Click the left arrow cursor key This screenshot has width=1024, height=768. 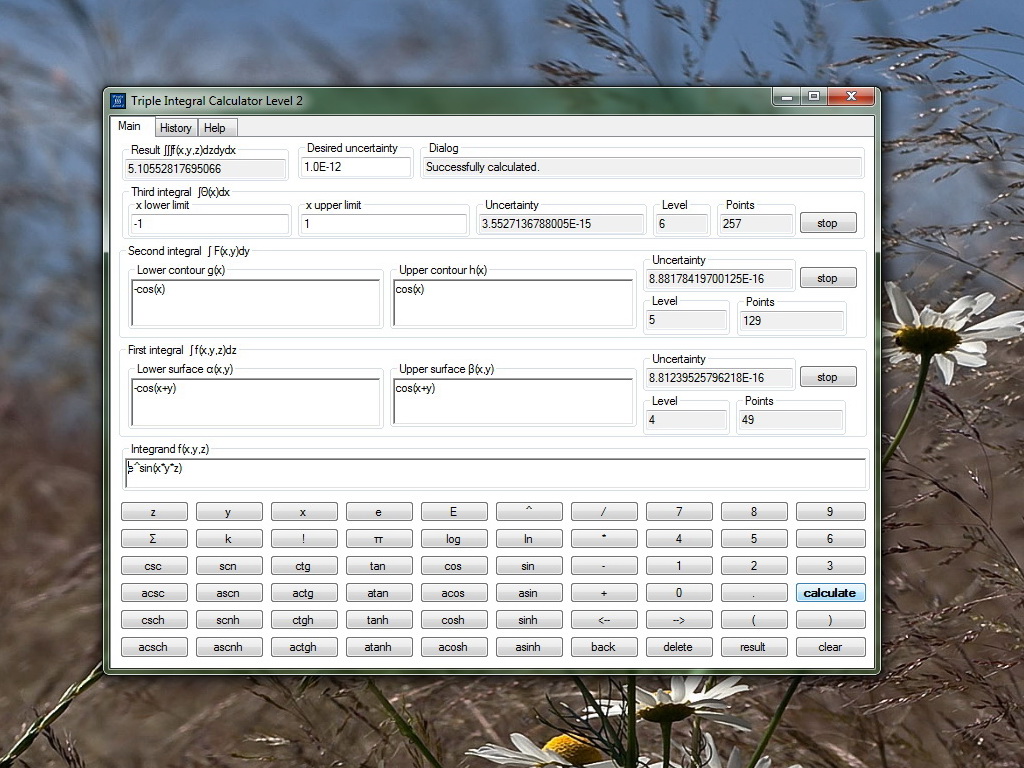[x=603, y=620]
